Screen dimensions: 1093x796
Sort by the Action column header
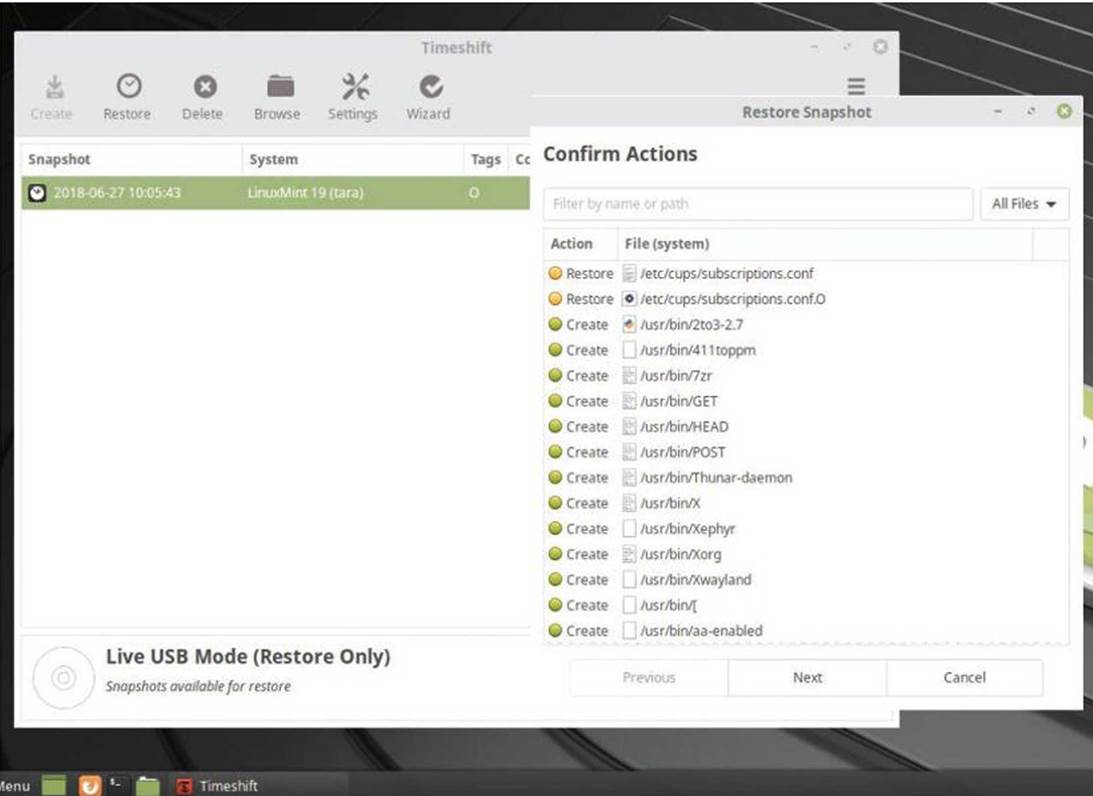pos(580,244)
